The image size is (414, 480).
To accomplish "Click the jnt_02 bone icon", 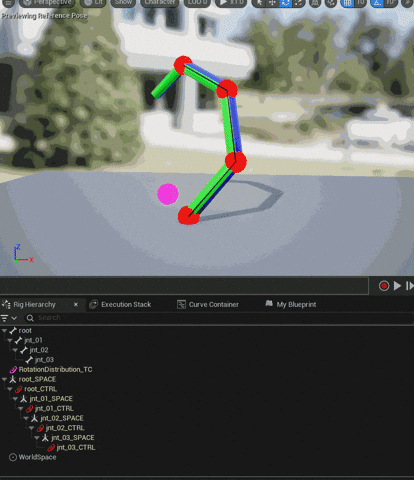I will tap(24, 350).
